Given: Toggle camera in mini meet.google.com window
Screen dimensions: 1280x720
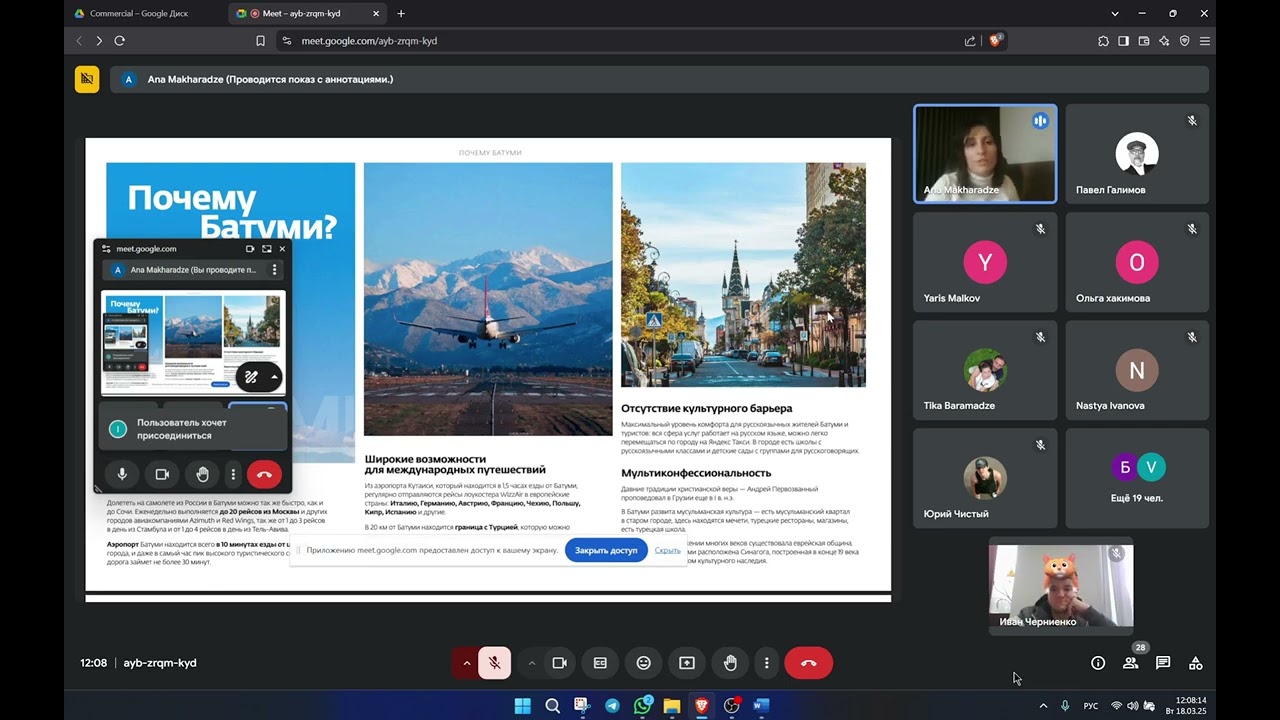Looking at the screenshot, I should tap(162, 474).
